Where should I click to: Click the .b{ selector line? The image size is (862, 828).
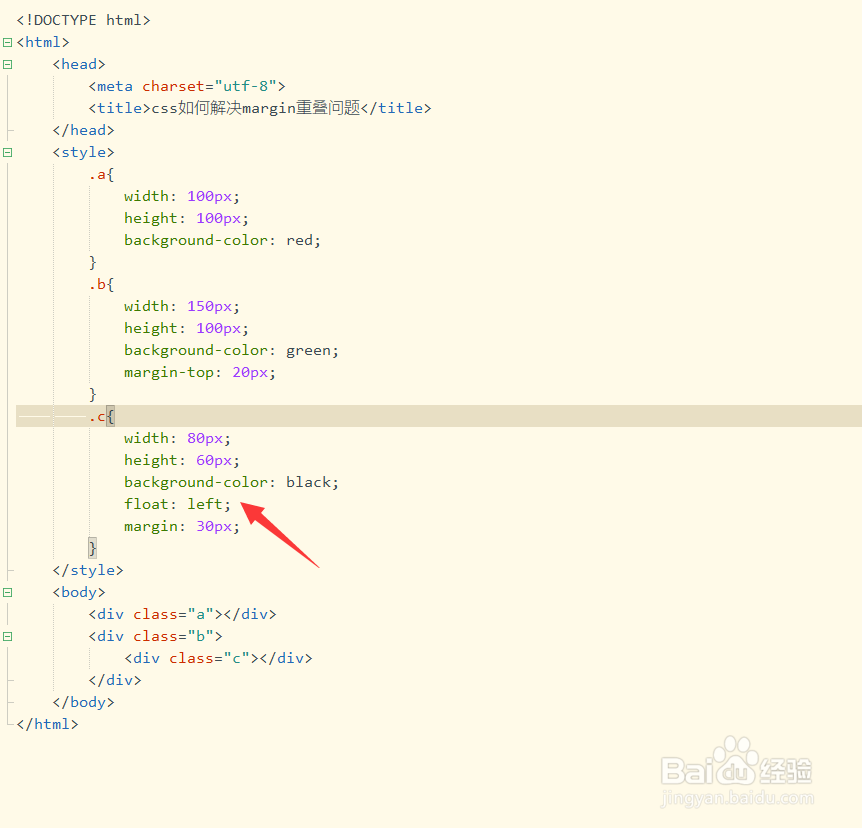click(102, 284)
